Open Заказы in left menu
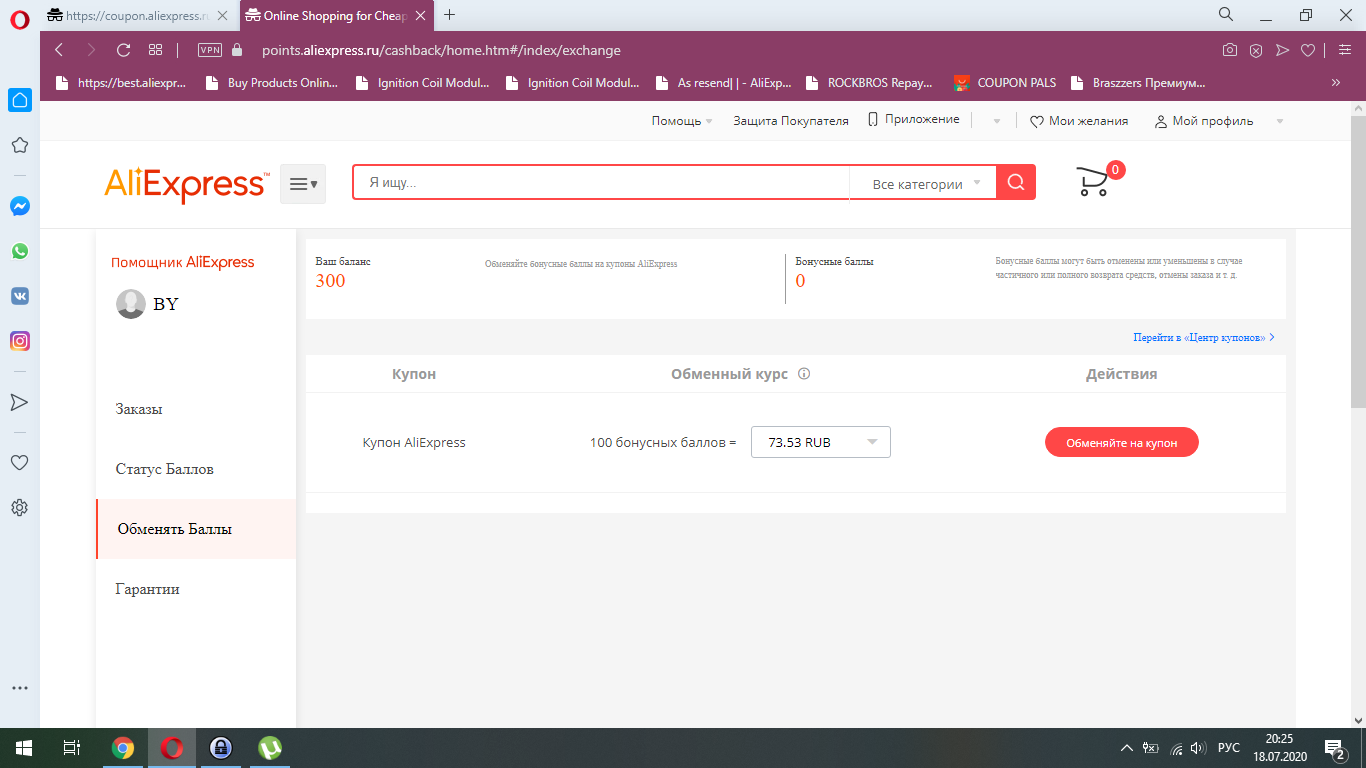The image size is (1366, 768). point(139,409)
